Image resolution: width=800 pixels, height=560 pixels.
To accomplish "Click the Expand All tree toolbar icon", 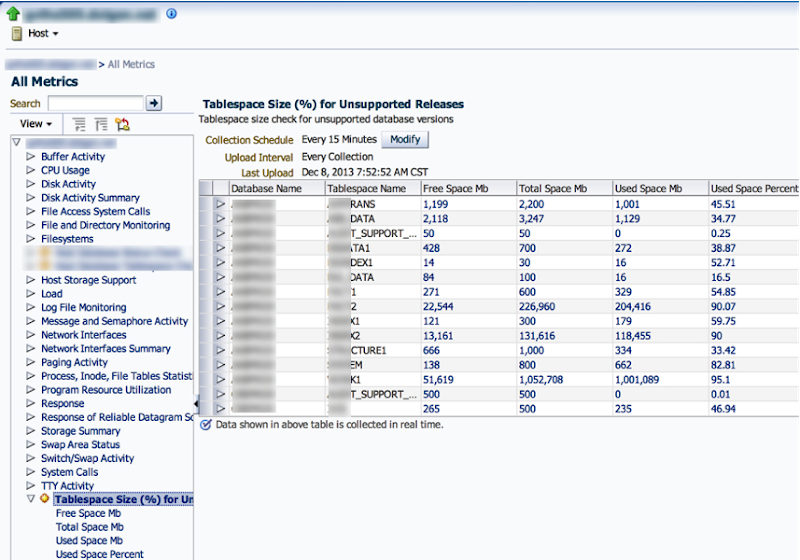I will [79, 124].
